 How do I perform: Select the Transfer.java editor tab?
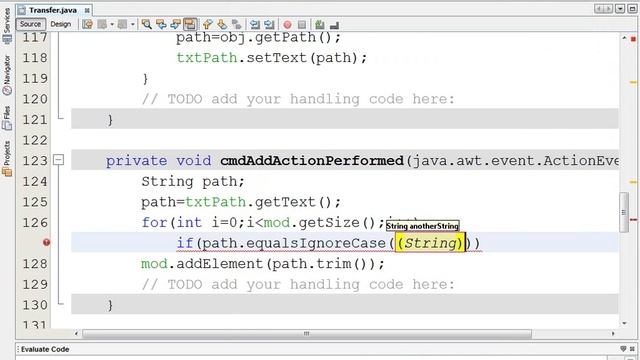53,10
